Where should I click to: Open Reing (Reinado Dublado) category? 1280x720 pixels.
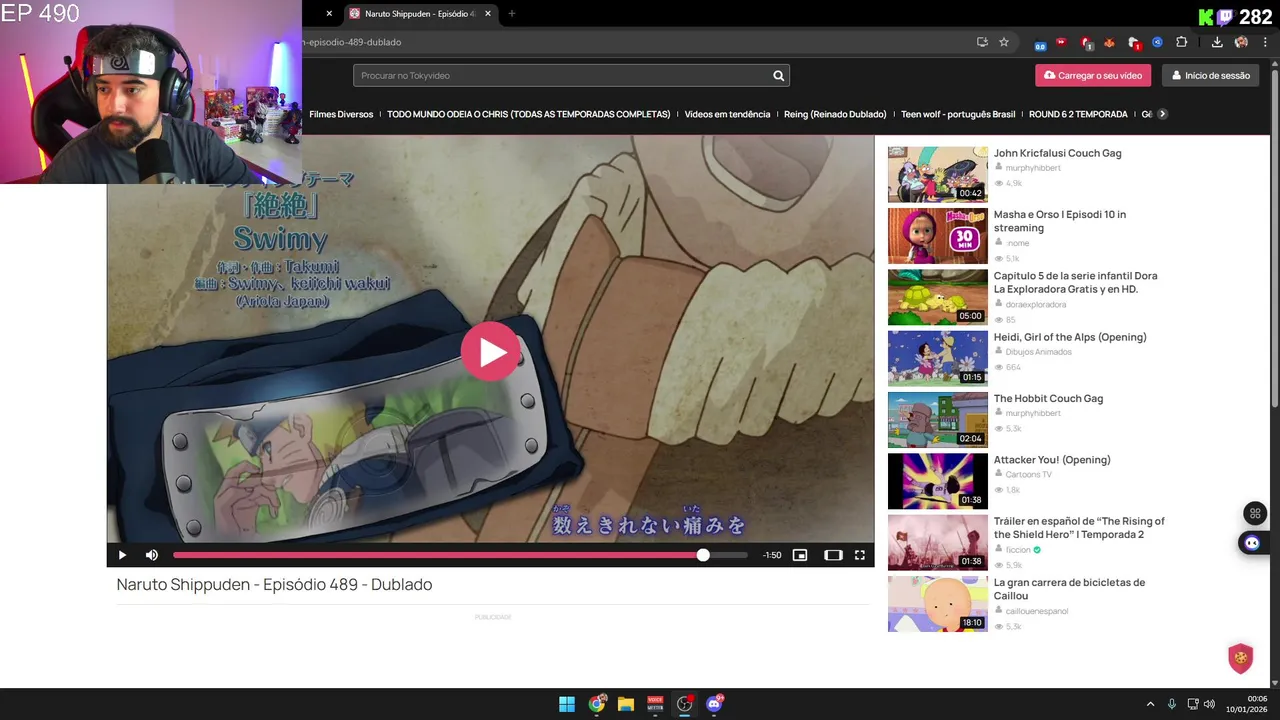pos(835,114)
